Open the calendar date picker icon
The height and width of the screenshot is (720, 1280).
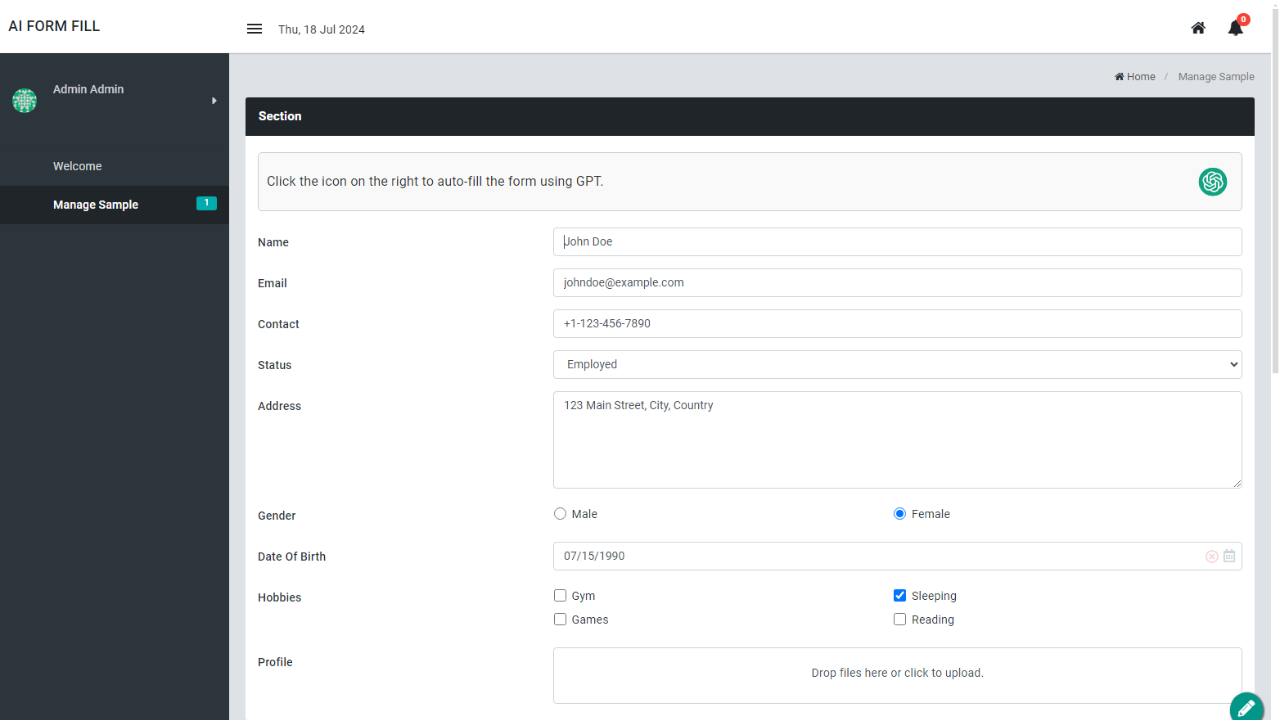1229,556
